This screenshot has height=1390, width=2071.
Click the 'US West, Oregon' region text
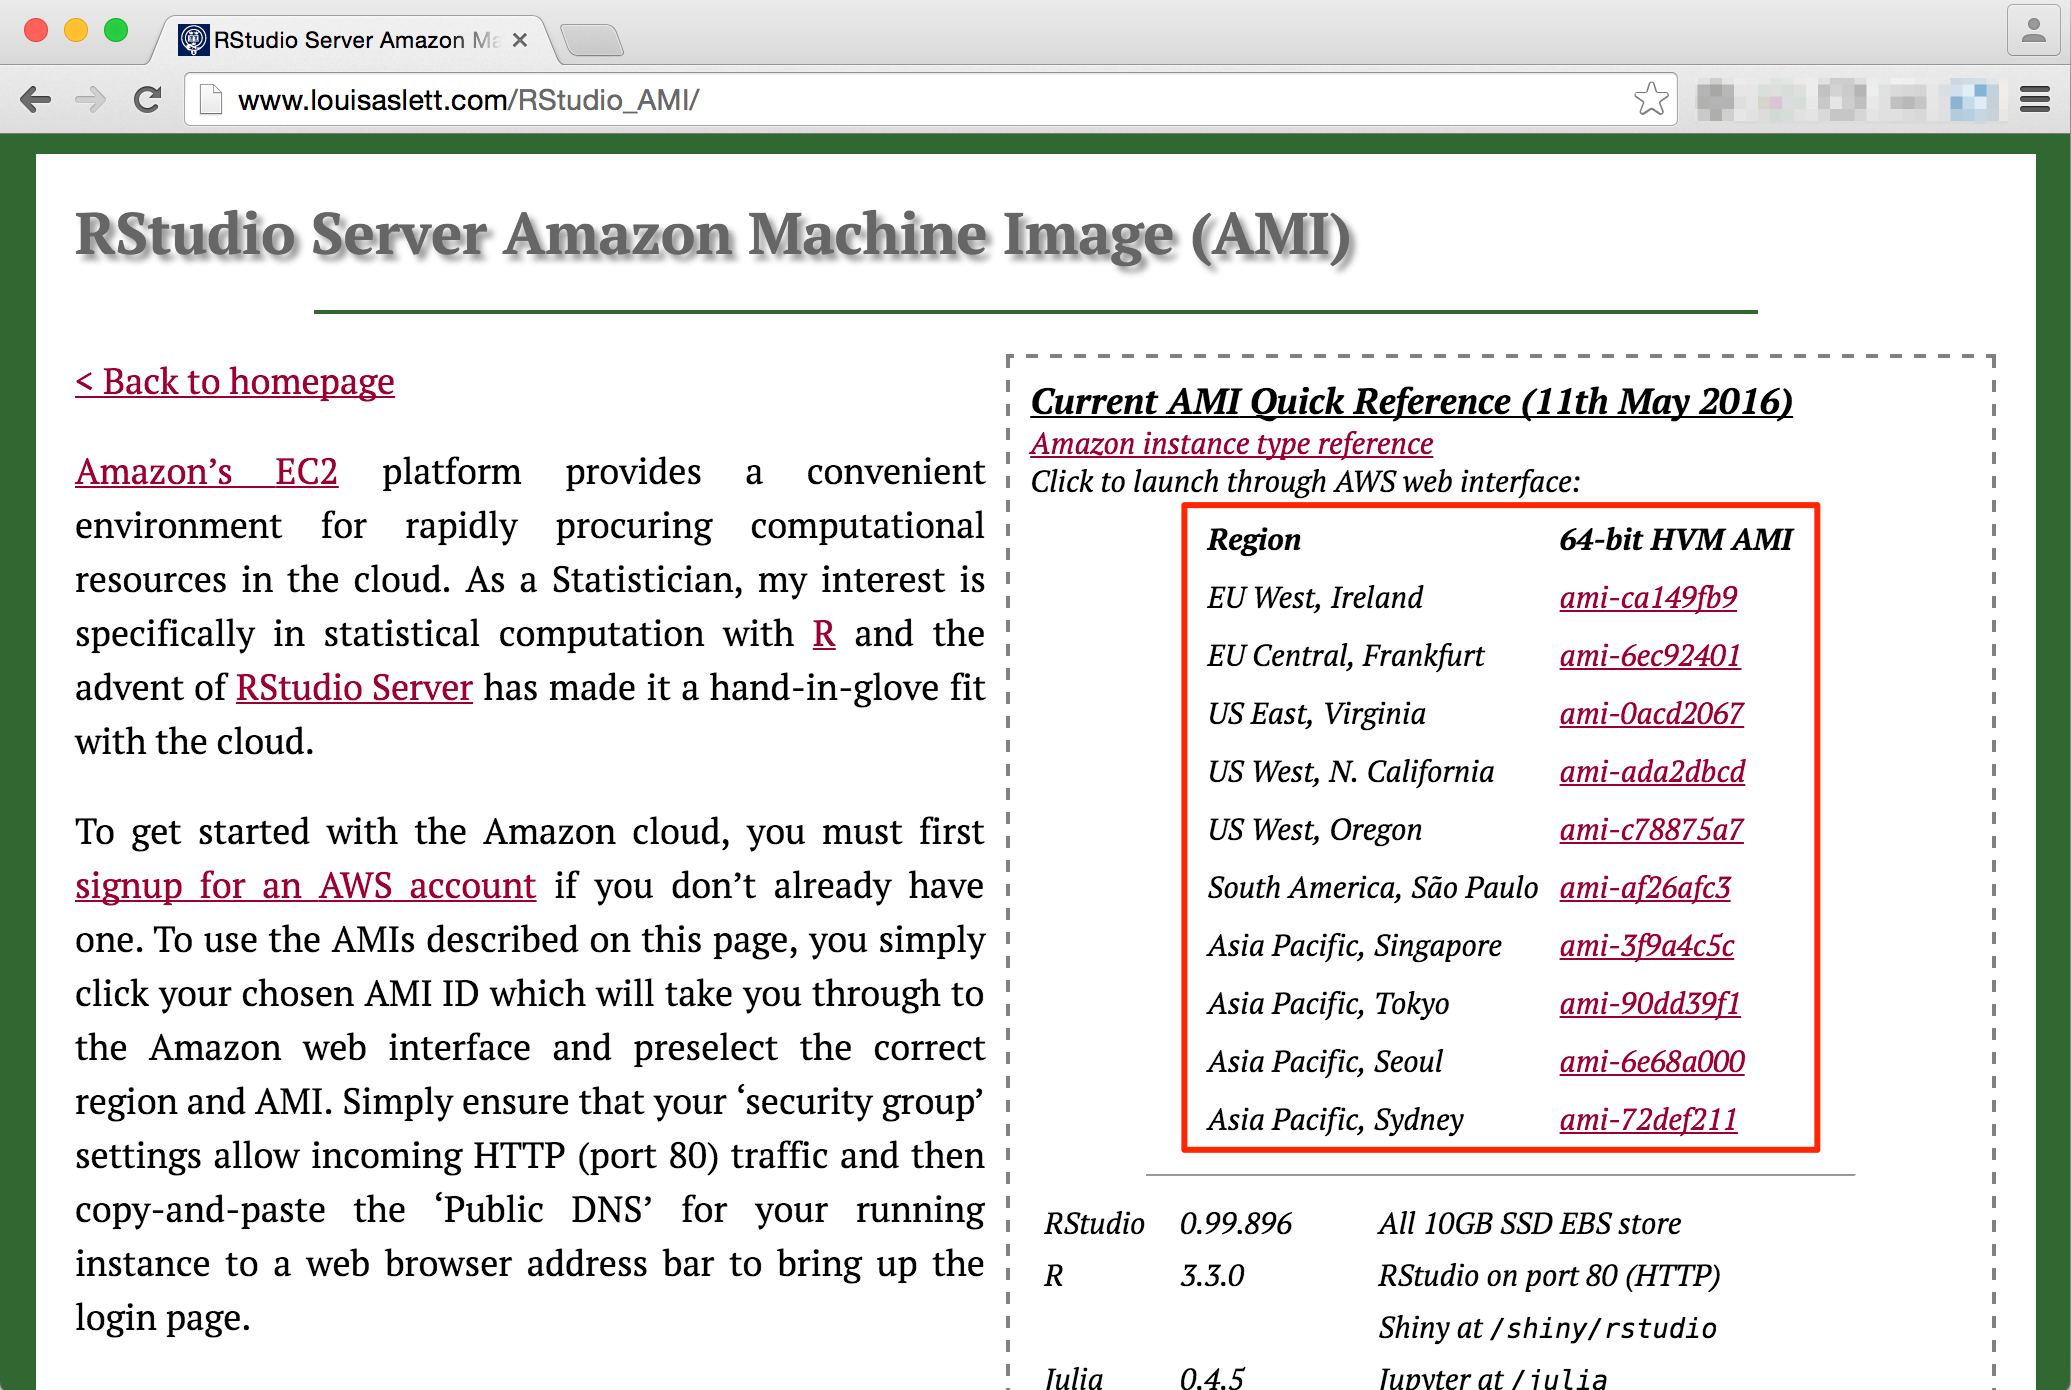click(x=1314, y=830)
